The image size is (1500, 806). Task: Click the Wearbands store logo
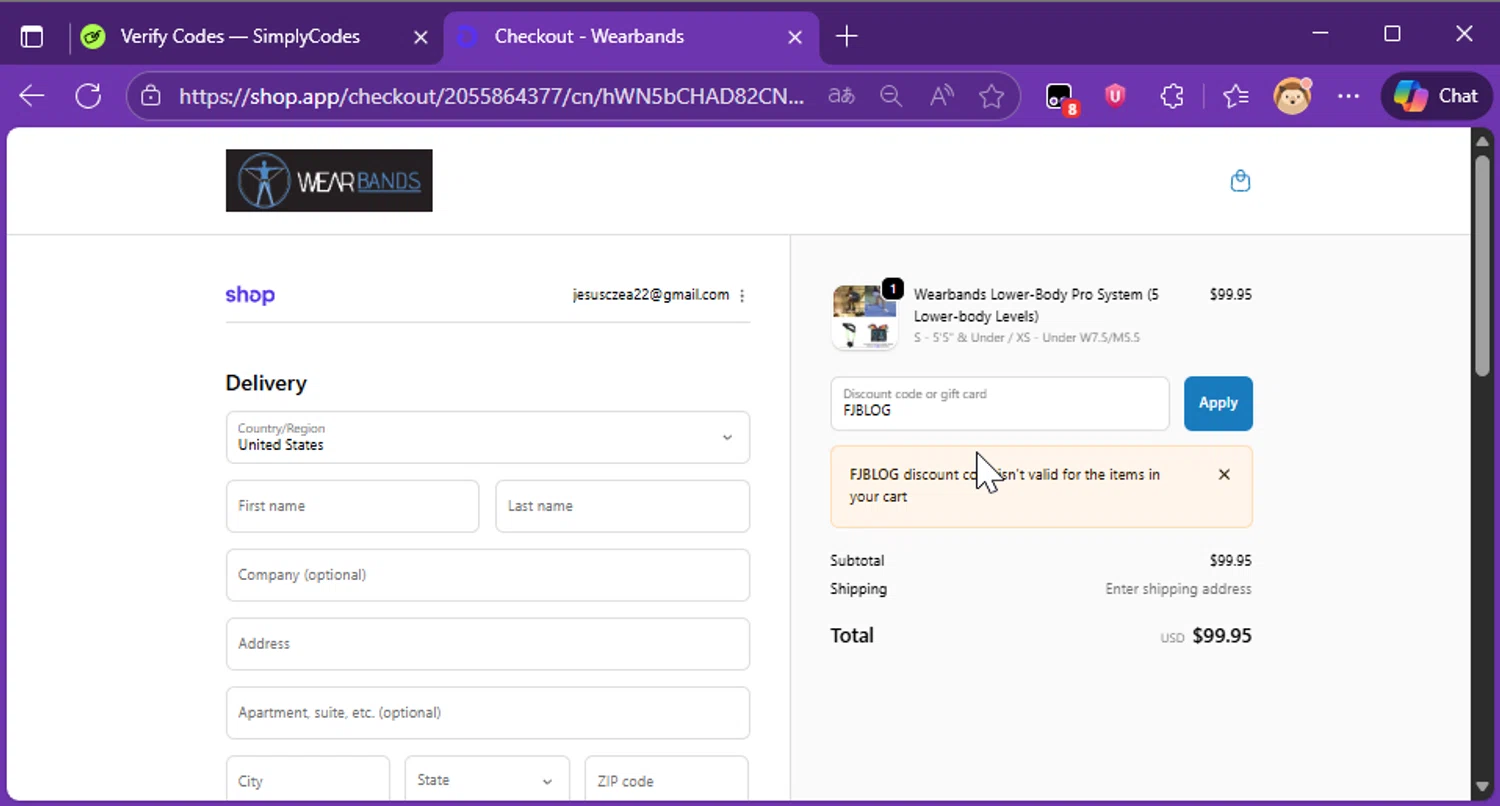coord(329,181)
